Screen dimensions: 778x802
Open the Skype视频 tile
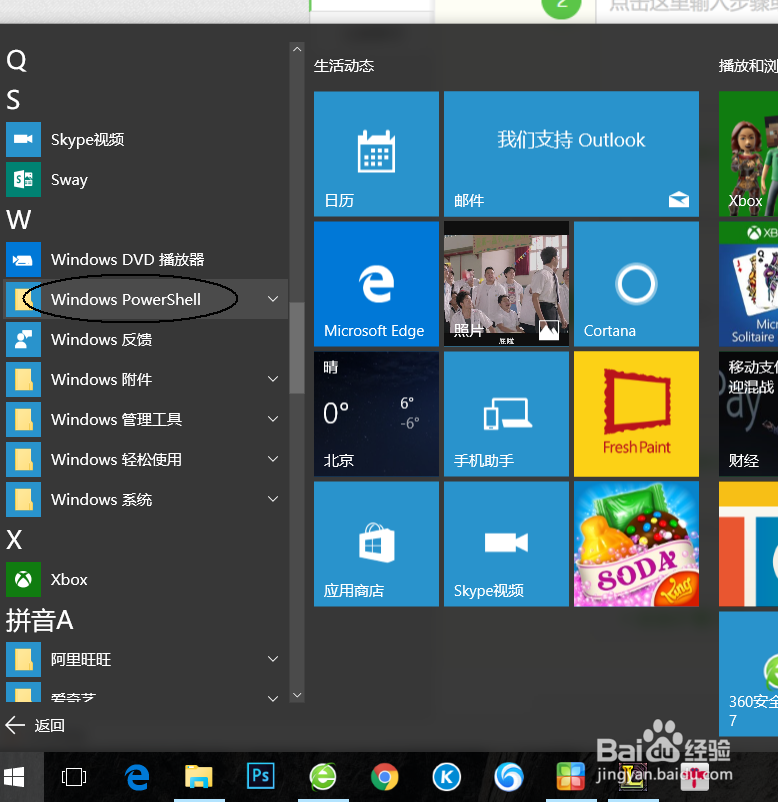point(506,544)
